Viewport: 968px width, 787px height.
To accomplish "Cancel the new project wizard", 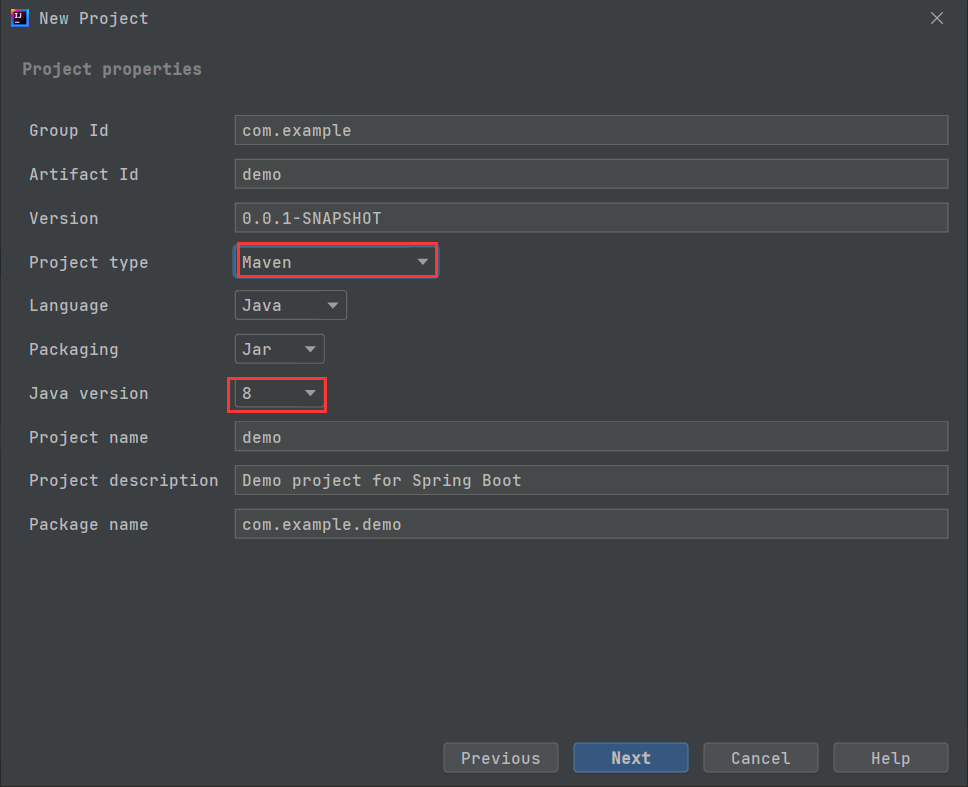I will 760,758.
